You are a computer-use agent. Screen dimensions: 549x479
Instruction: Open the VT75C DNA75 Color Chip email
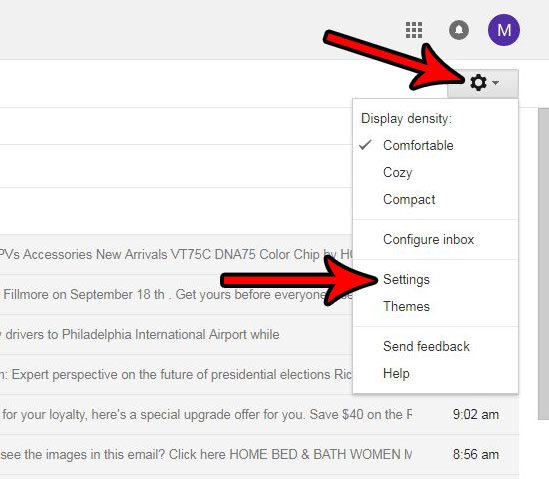click(x=176, y=254)
